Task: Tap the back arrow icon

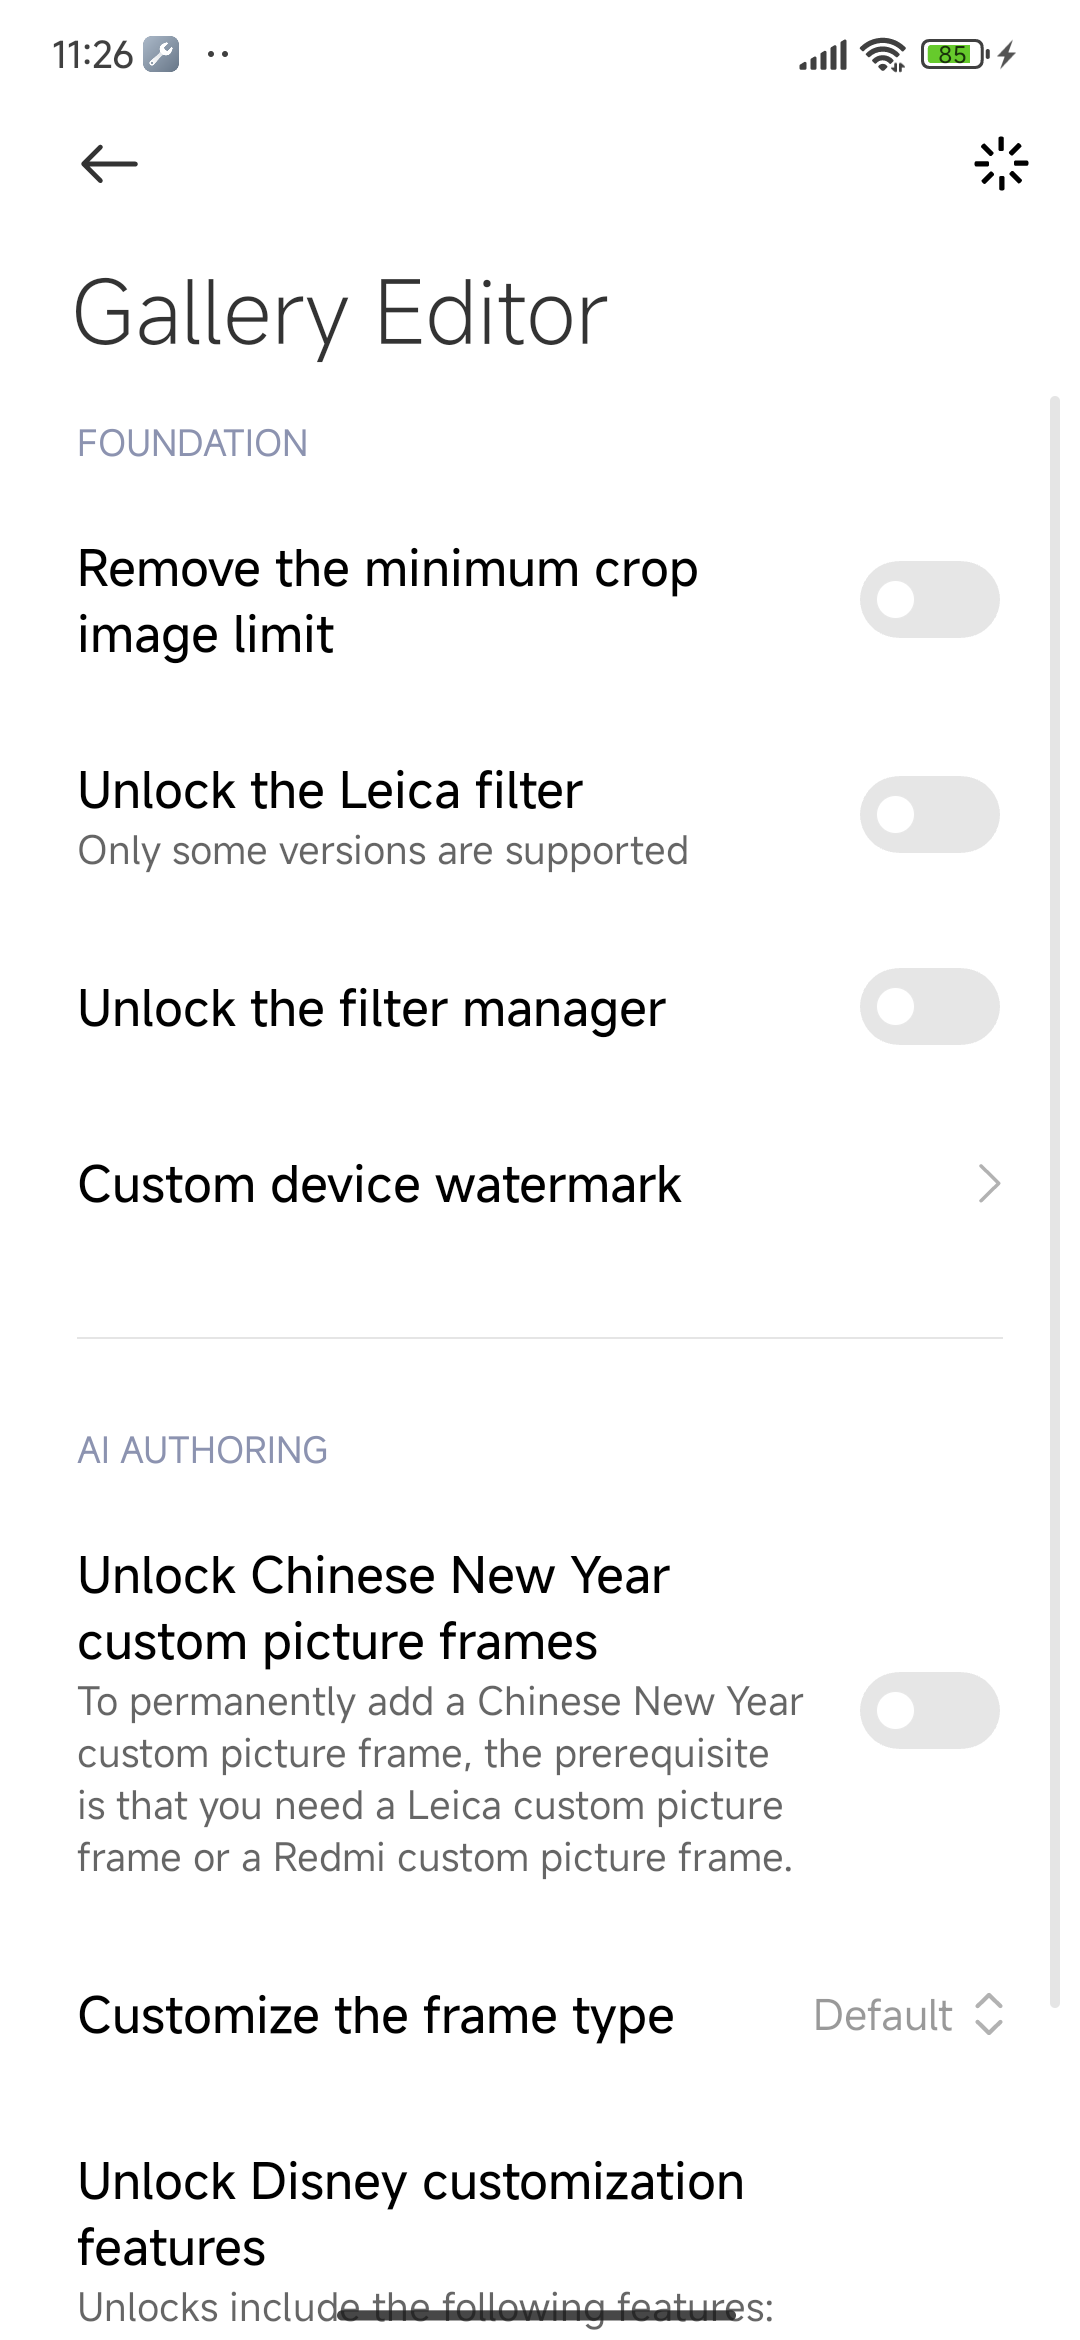Action: tap(109, 164)
